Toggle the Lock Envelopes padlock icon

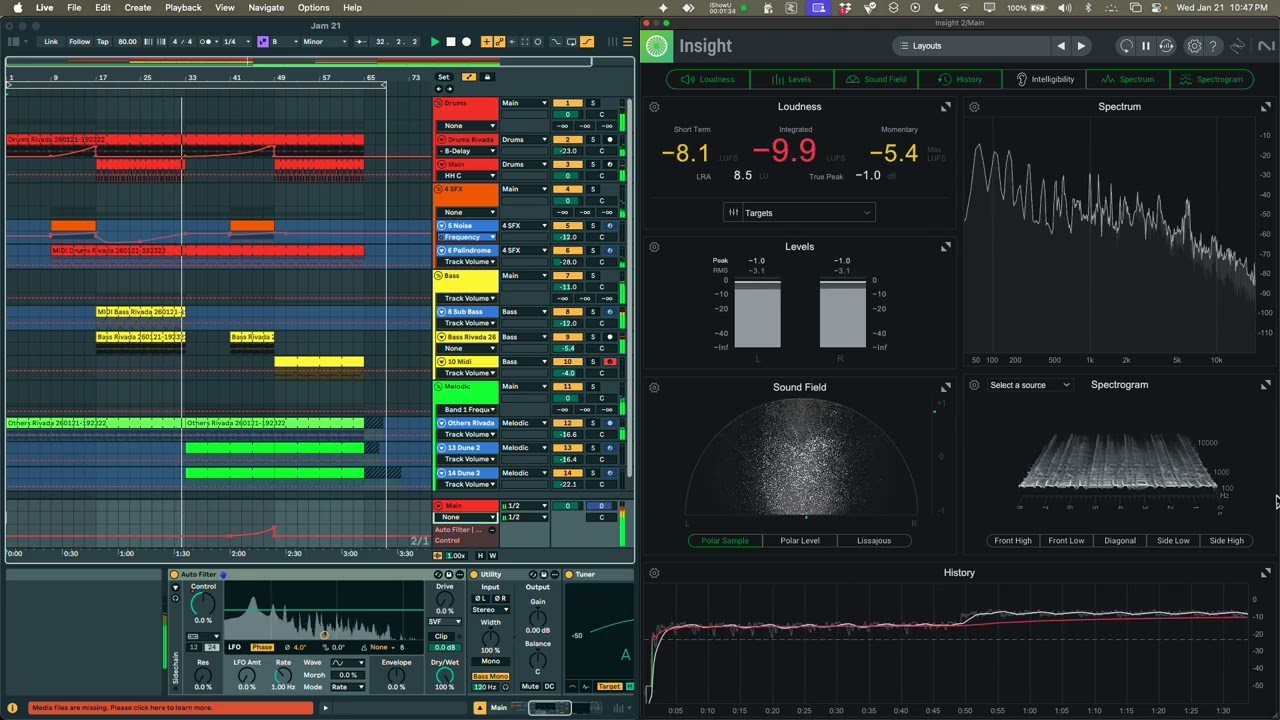(487, 77)
